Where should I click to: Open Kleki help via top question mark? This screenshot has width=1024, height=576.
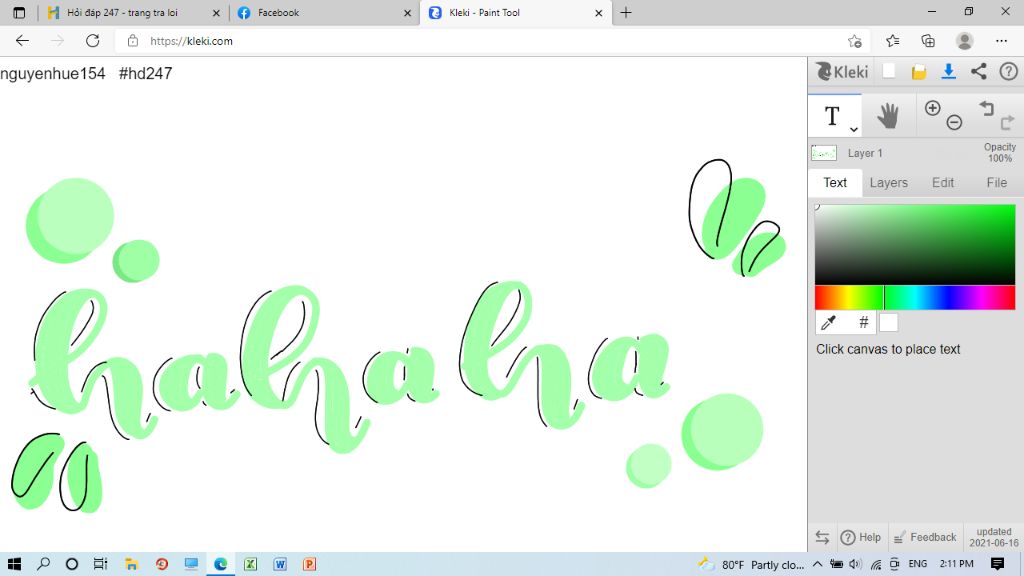[1008, 71]
